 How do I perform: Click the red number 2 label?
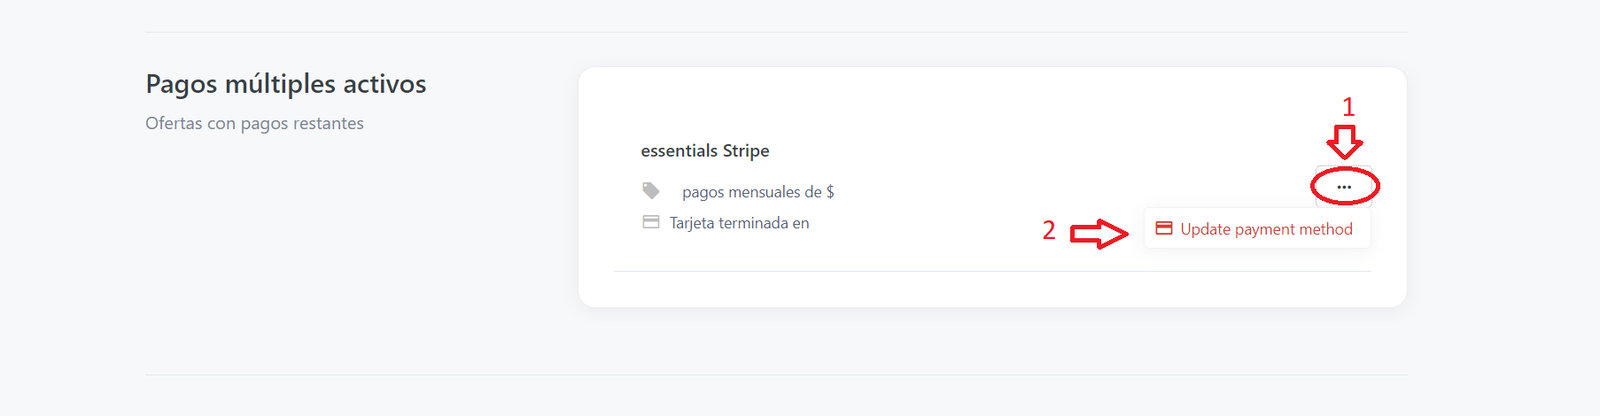(x=1049, y=231)
